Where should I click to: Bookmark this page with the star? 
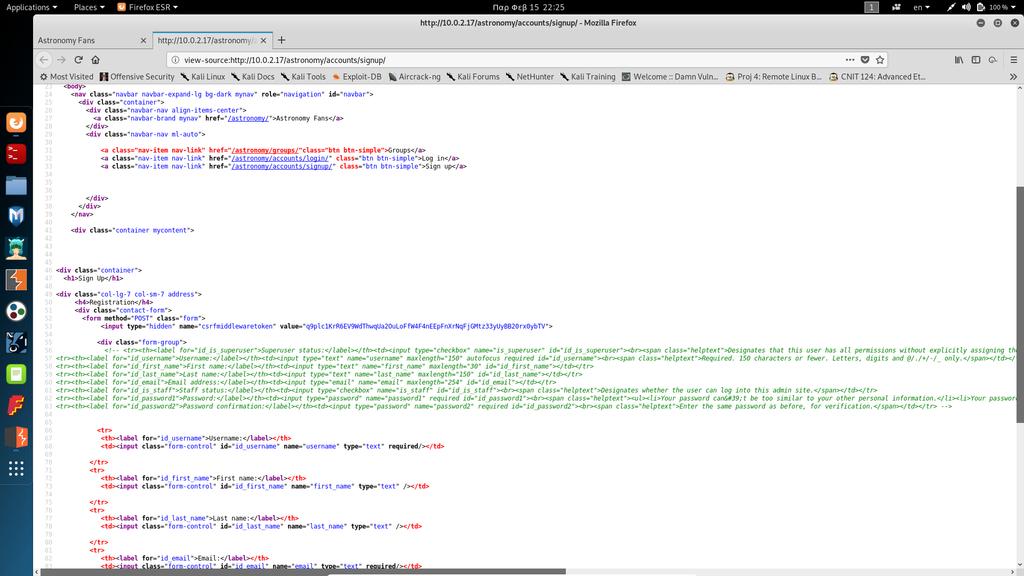pos(880,59)
